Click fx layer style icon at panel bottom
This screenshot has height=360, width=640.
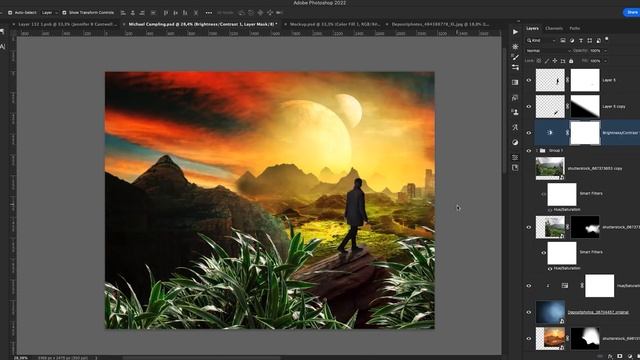(611, 356)
